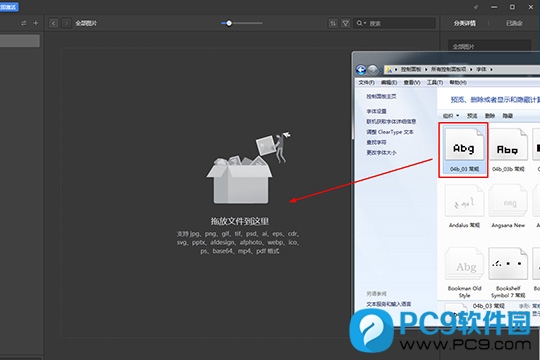The height and width of the screenshot is (360, 540).
Task: Click 所有控制面板项 in the address breadcrumb
Action: tap(448, 70)
